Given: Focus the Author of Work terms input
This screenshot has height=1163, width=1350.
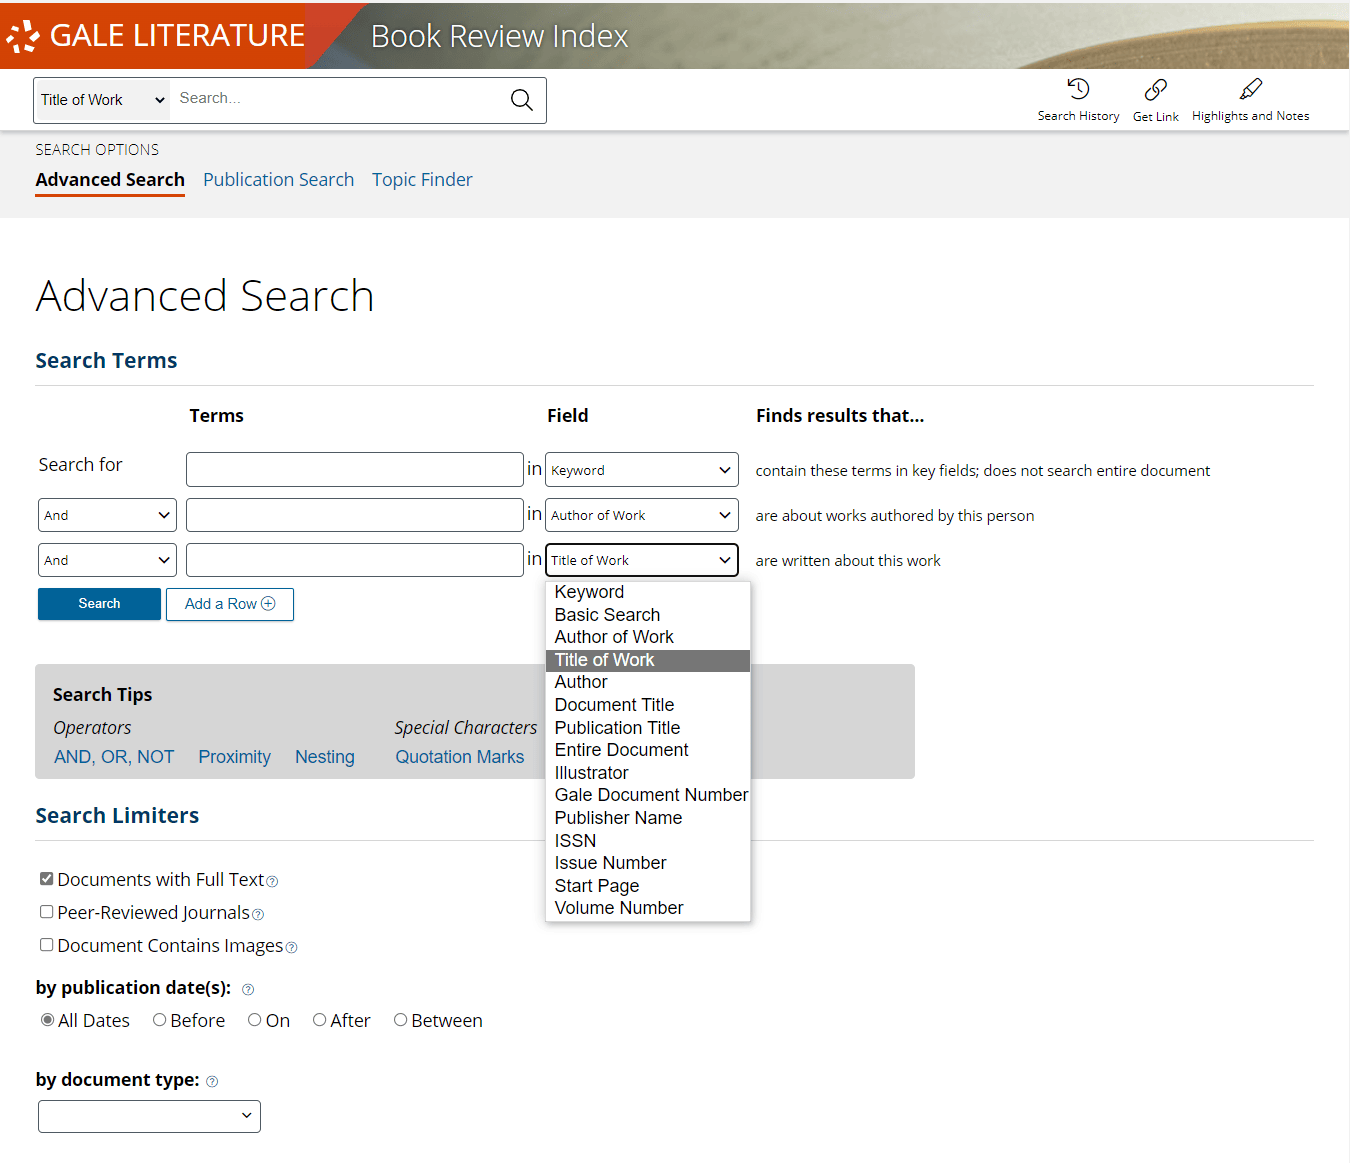Looking at the screenshot, I should pos(355,515).
